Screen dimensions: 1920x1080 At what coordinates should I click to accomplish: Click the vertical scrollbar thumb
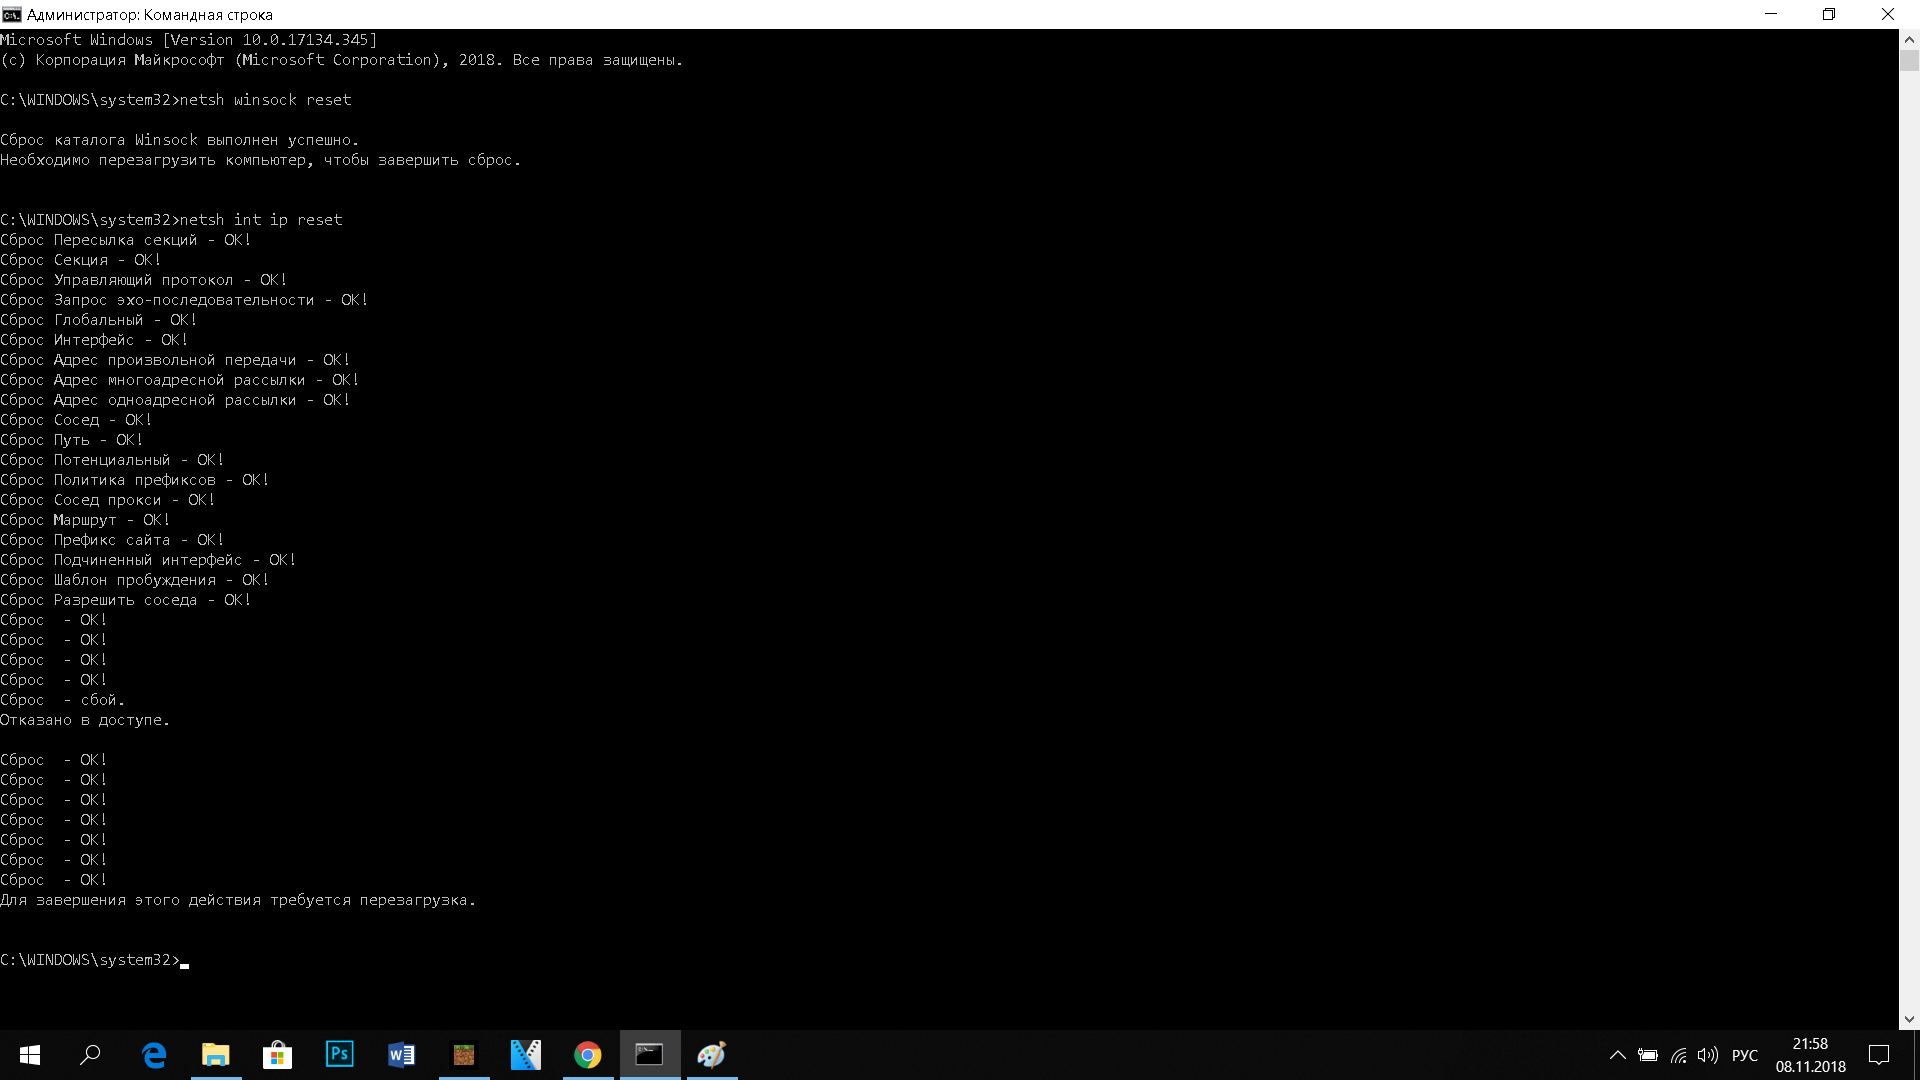(x=1909, y=61)
